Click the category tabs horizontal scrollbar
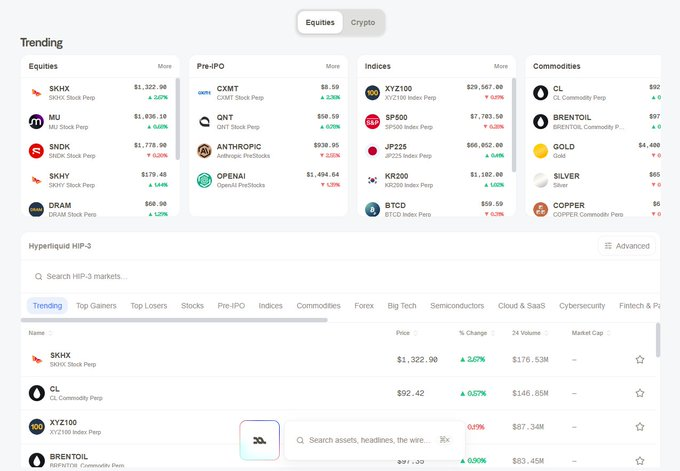 pos(174,320)
